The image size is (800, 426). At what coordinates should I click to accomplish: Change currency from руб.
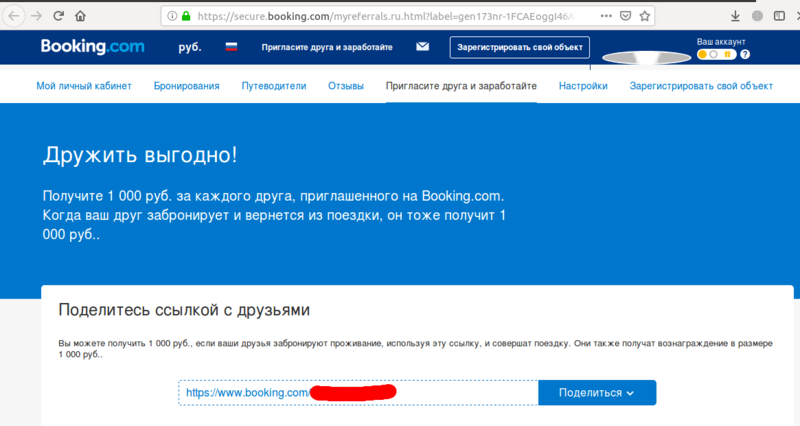[x=190, y=47]
